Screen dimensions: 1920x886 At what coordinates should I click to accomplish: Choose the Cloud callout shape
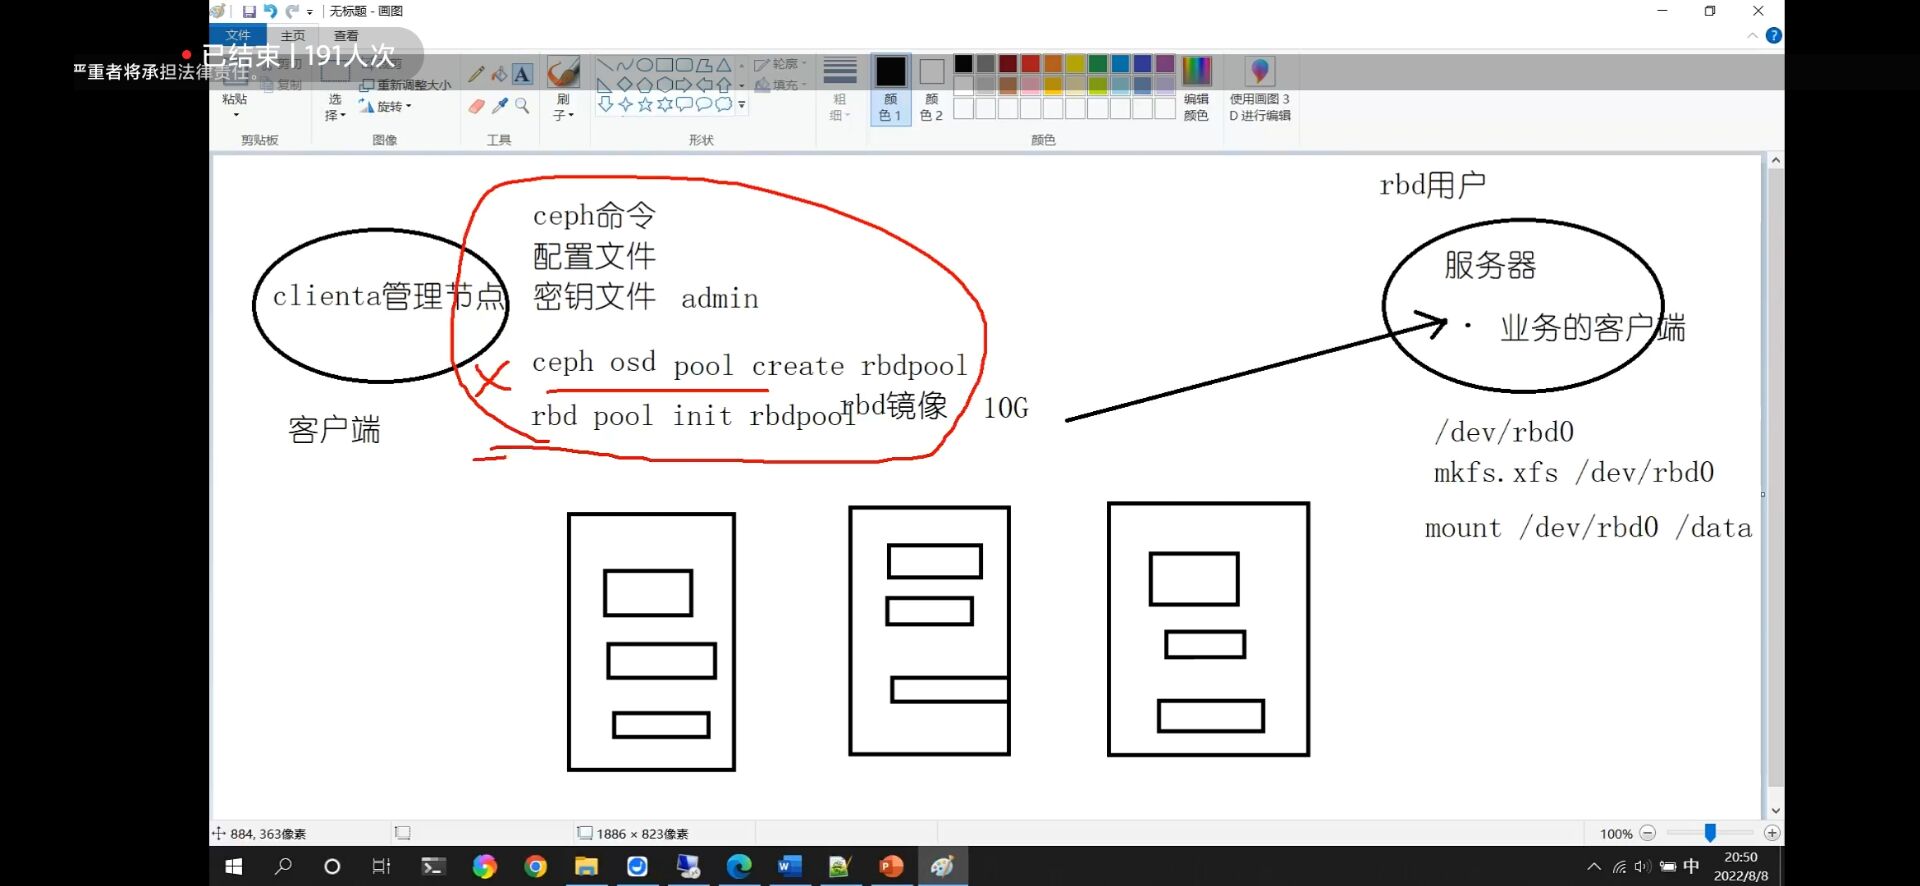(724, 104)
